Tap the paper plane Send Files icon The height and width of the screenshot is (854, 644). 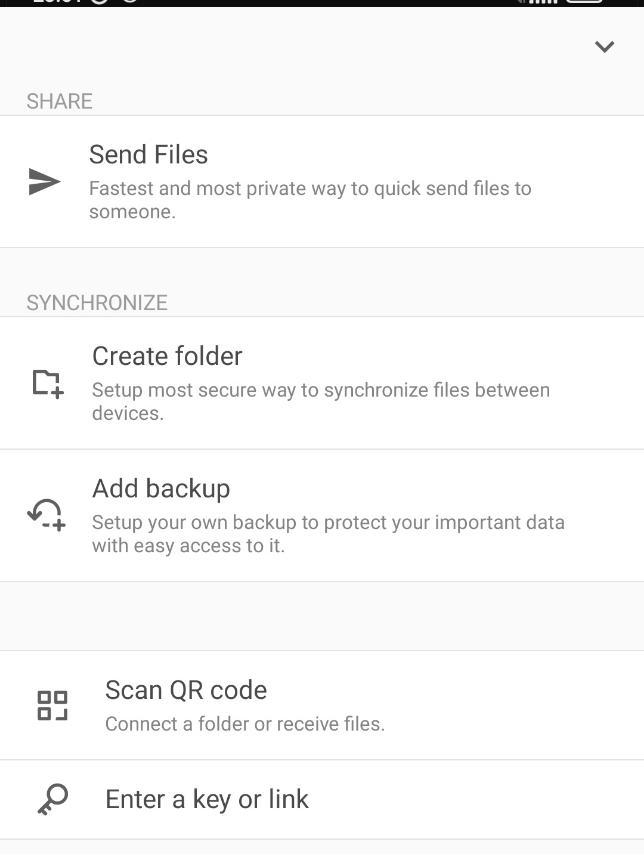[44, 181]
